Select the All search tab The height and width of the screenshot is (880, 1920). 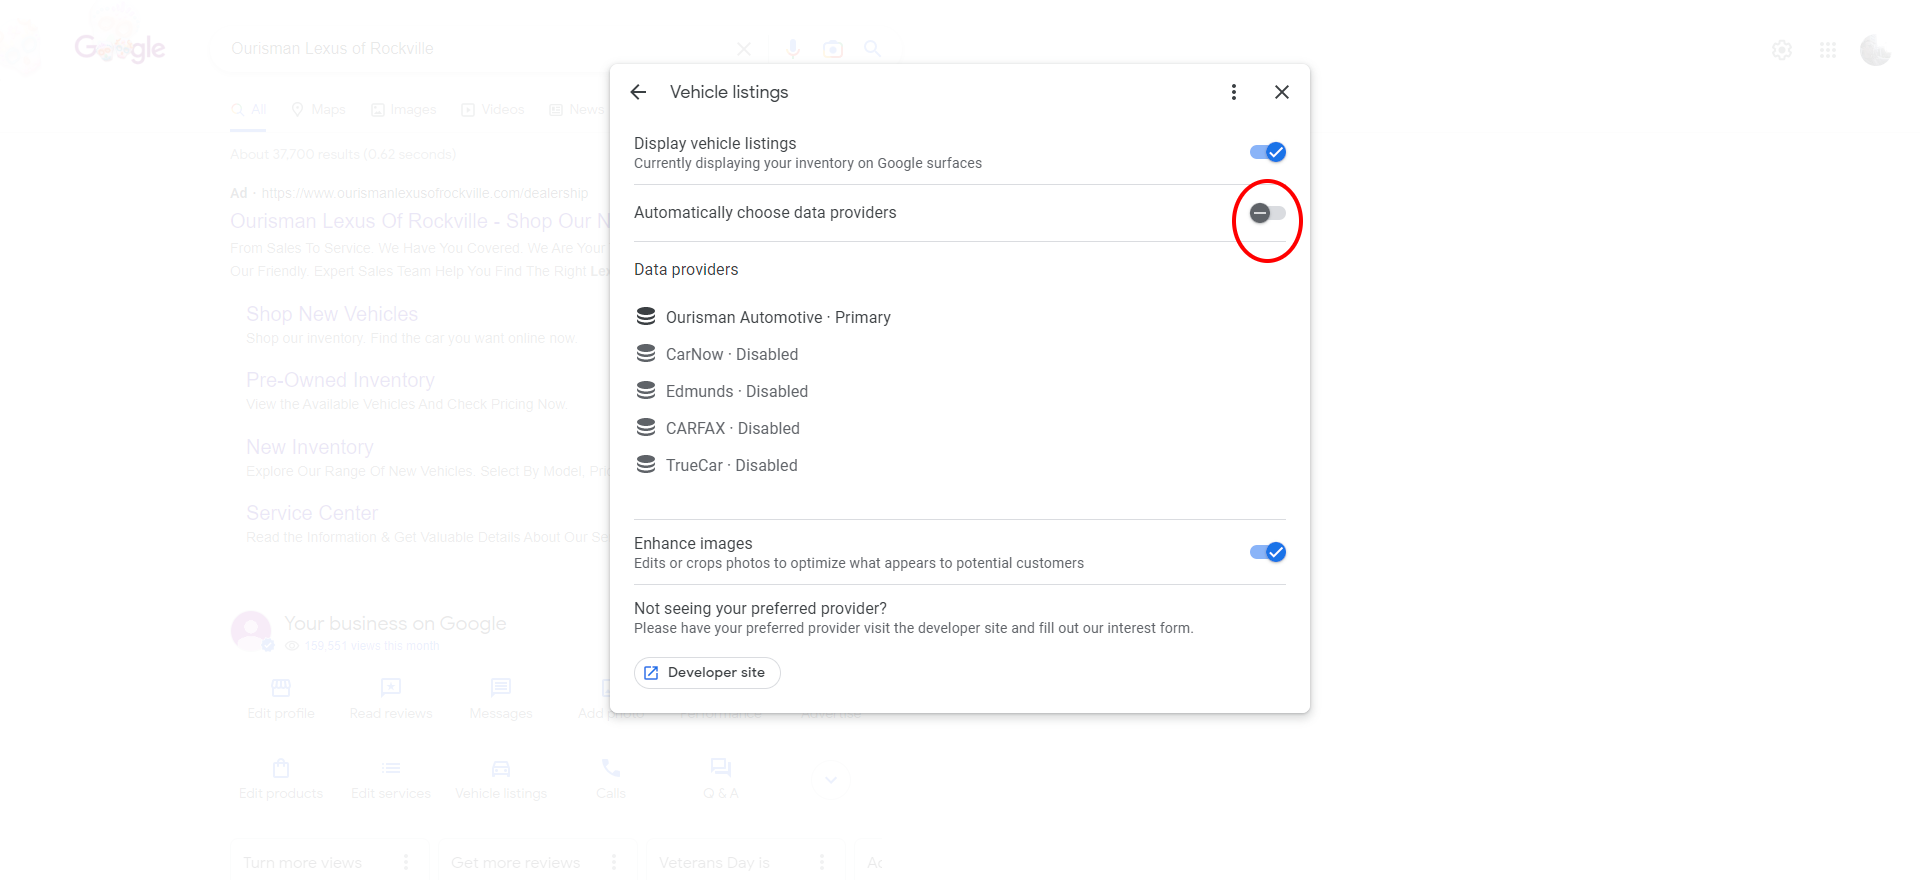[249, 110]
